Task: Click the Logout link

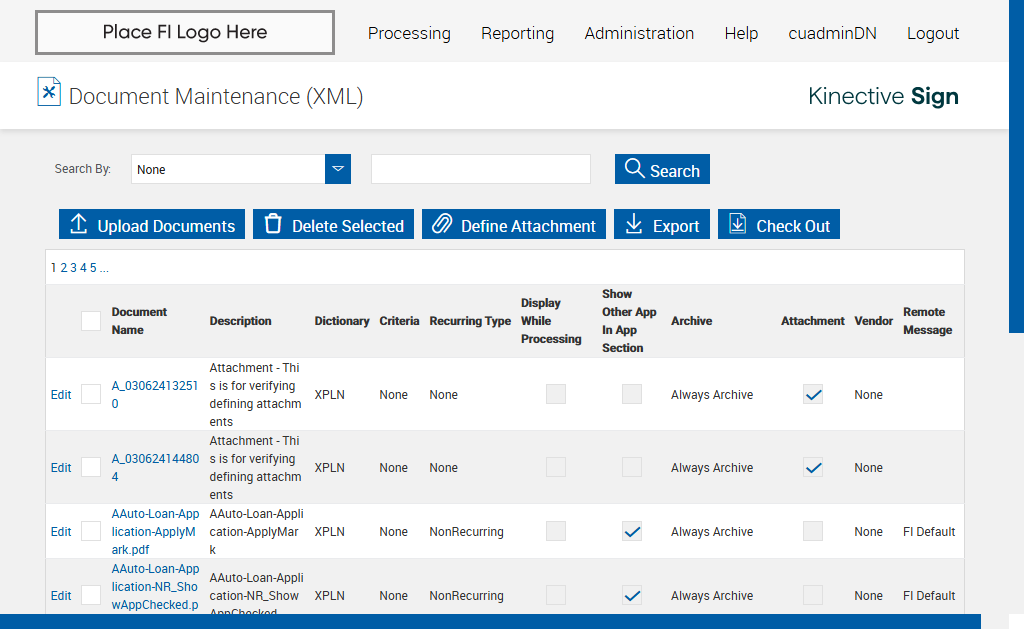Action: [x=932, y=33]
